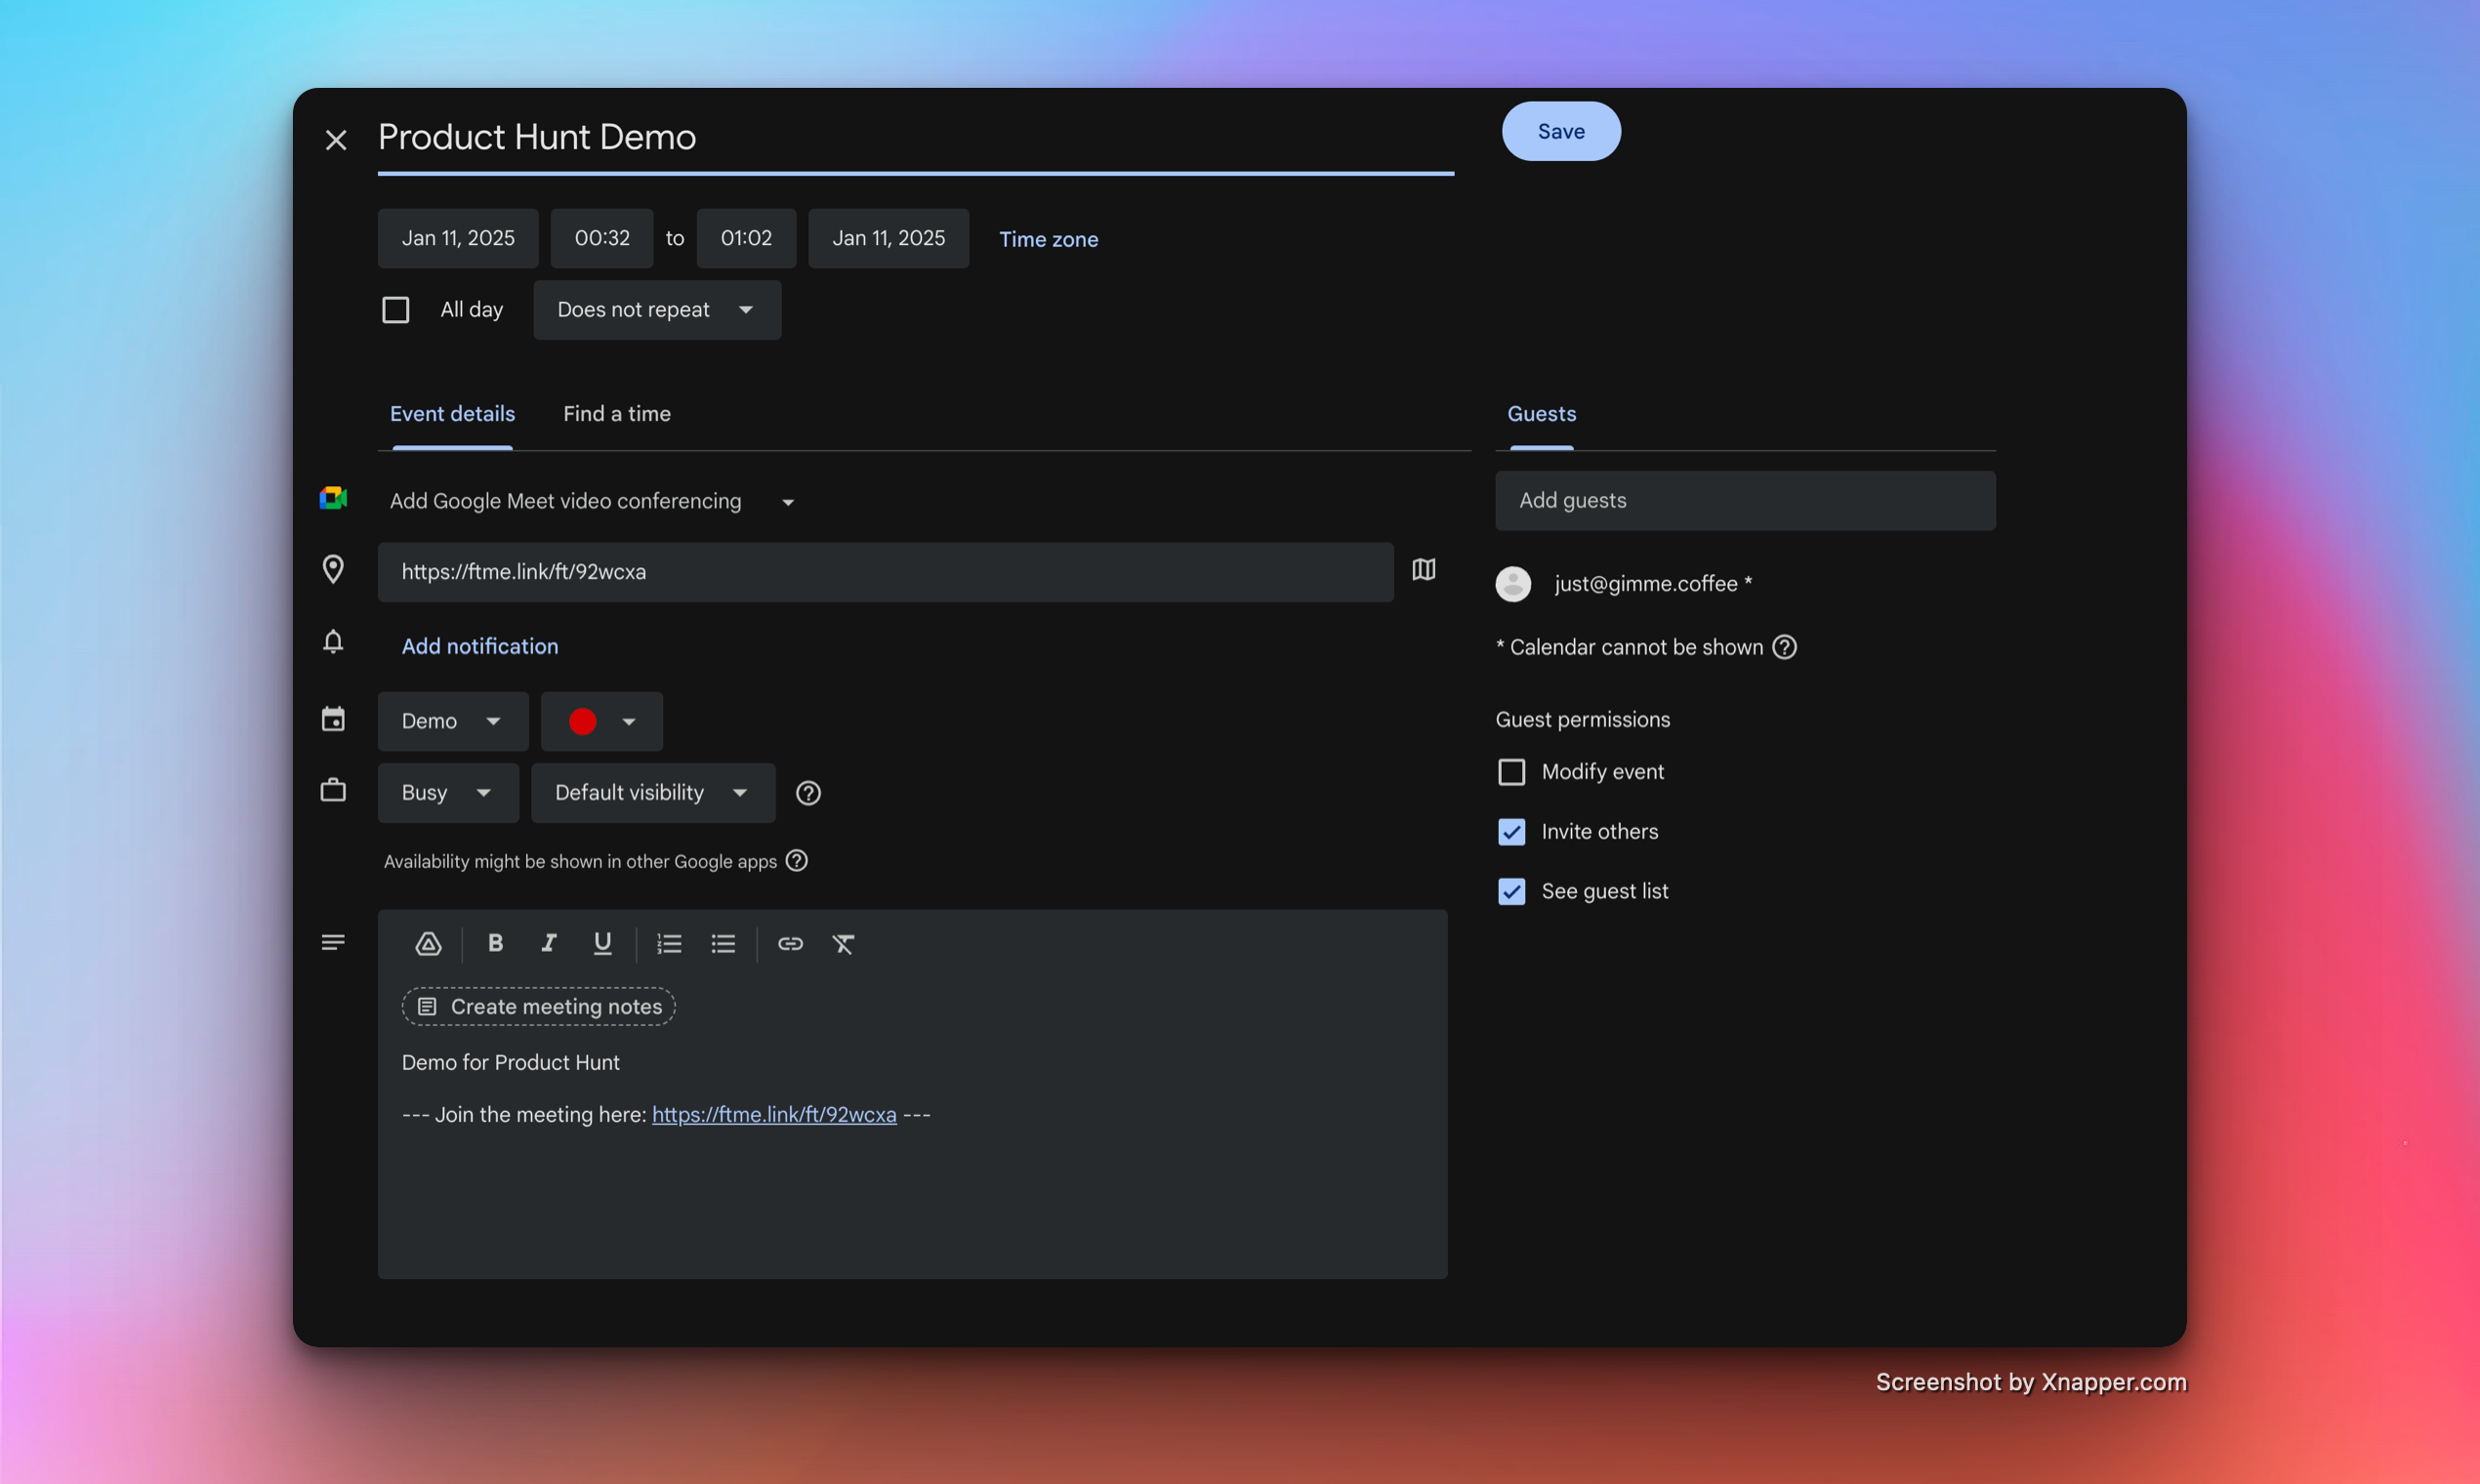Open the Default visibility dropdown

(653, 793)
